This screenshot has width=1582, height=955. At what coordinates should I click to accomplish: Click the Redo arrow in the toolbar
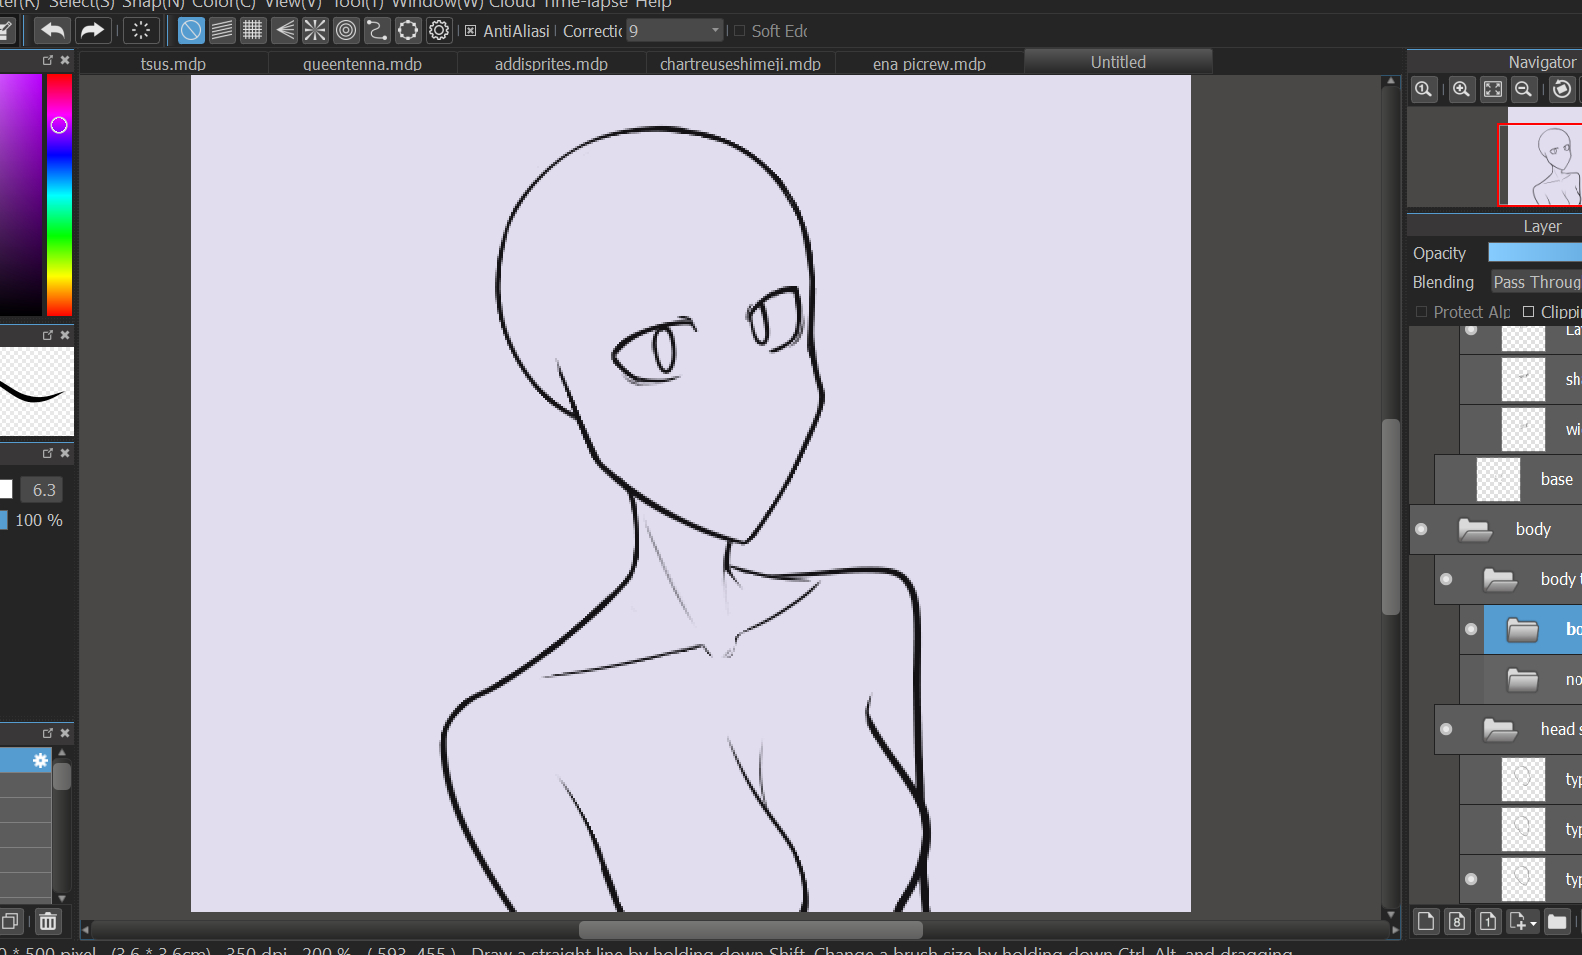(x=92, y=31)
